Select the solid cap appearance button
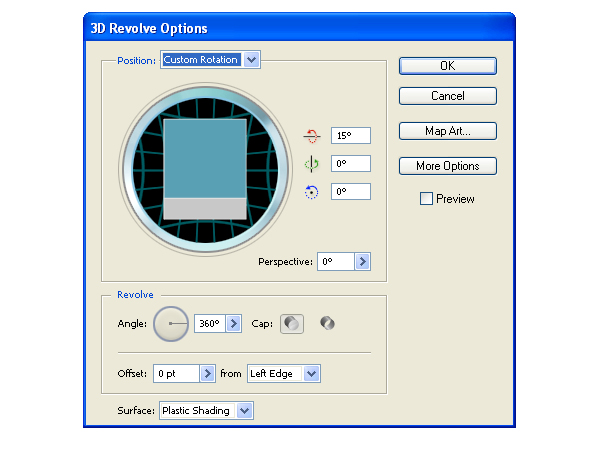 292,324
